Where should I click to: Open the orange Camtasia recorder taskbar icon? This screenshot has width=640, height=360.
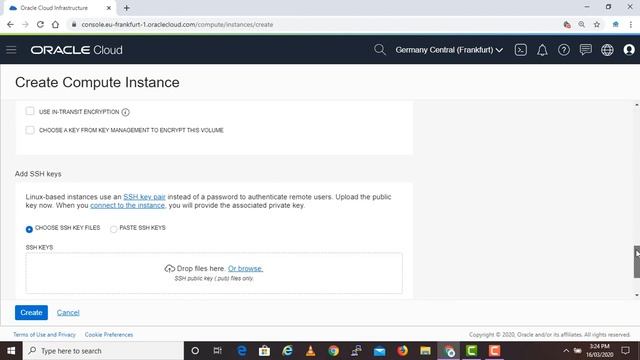click(494, 351)
